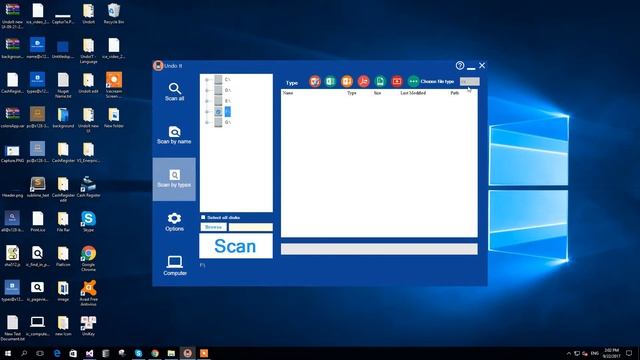Open Cash Register desktop shortcut
640x360 pixels.
pos(88,187)
